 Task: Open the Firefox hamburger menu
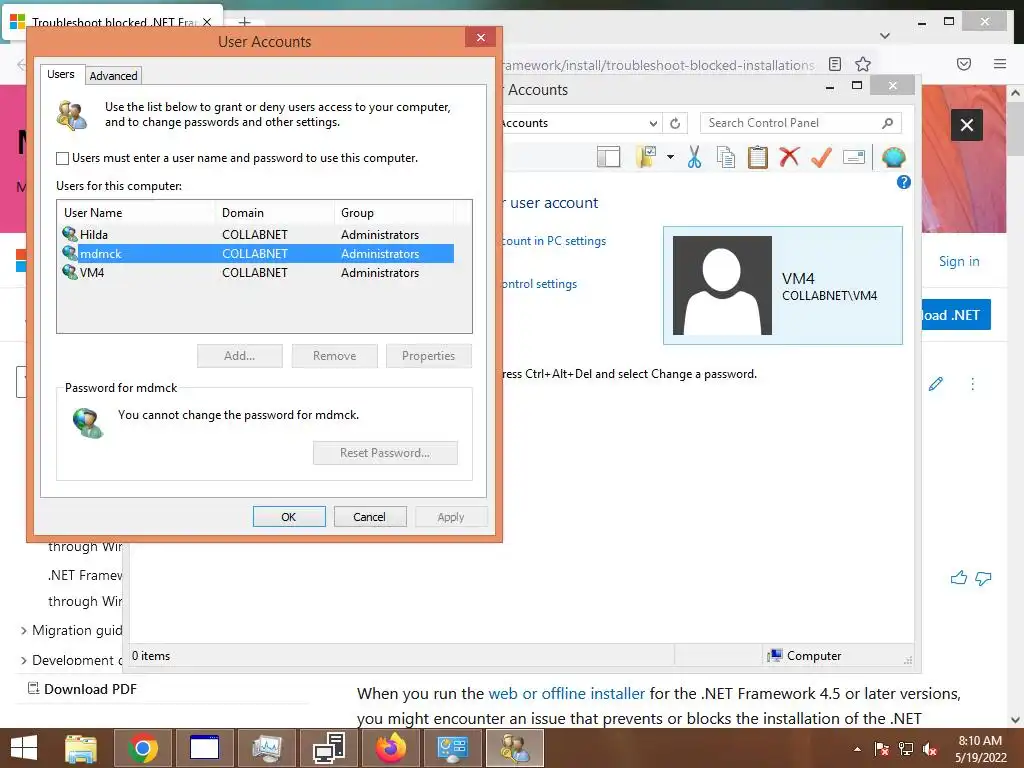[999, 64]
